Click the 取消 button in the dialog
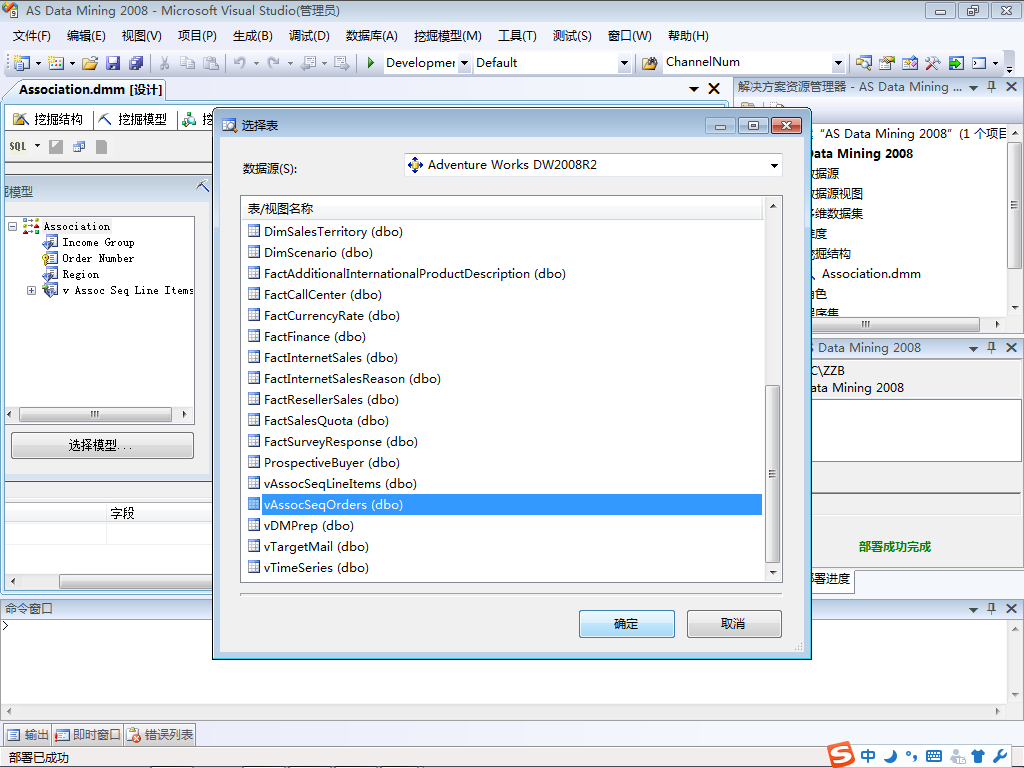The width and height of the screenshot is (1024, 768). [734, 624]
